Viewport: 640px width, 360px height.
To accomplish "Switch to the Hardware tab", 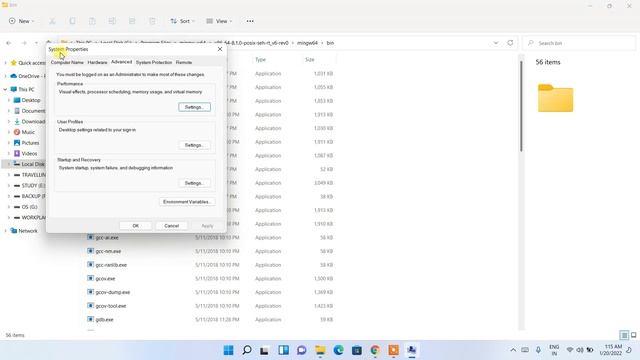I will tap(97, 62).
